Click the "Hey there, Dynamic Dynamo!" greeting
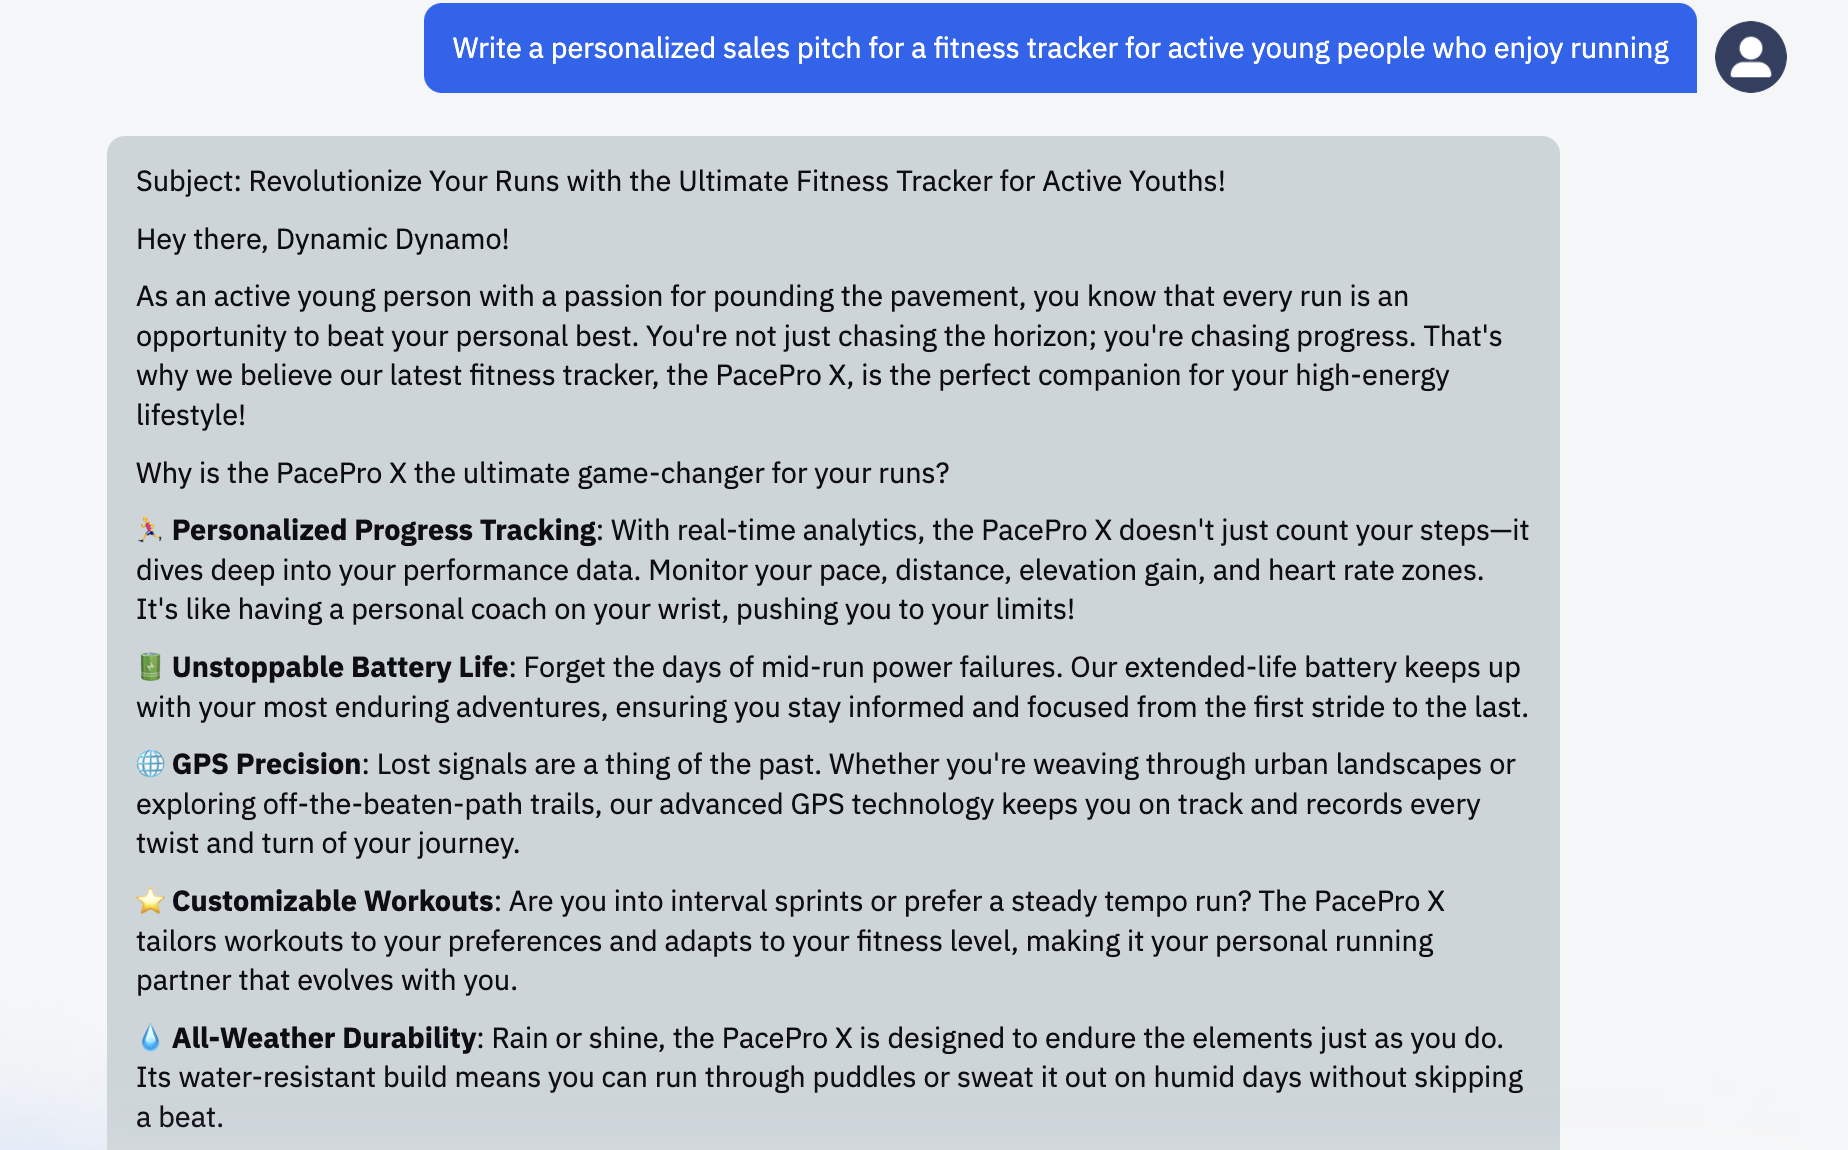The image size is (1848, 1150). tap(322, 239)
